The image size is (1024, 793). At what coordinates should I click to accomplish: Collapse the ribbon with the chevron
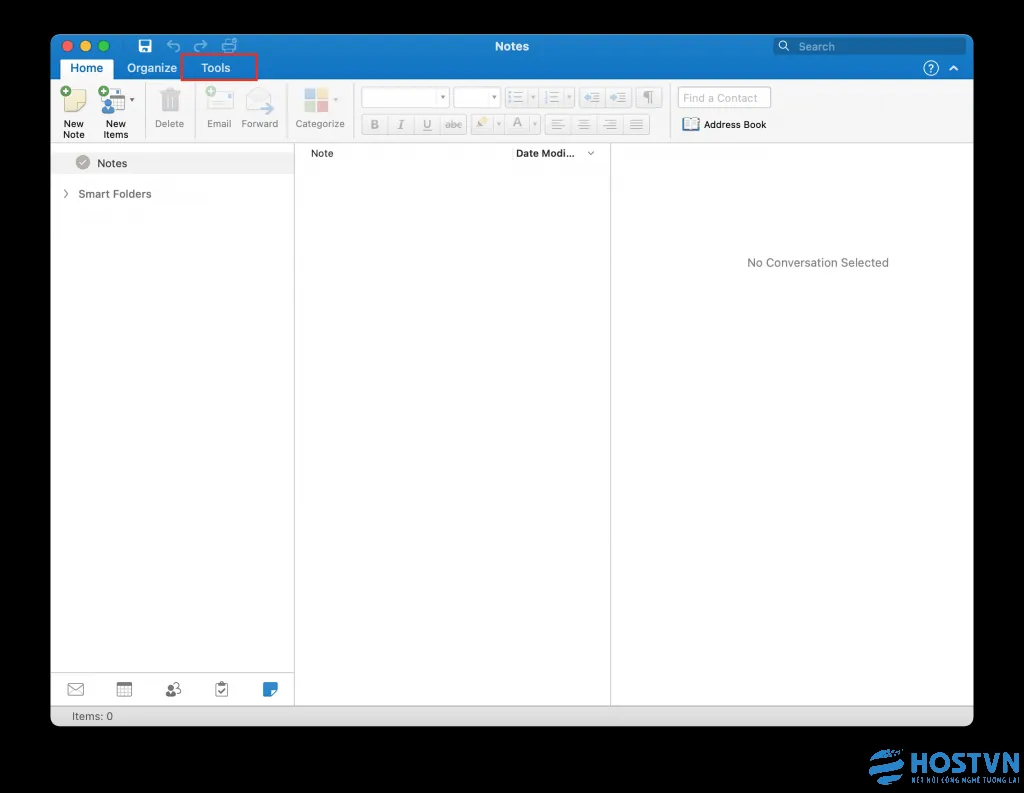[x=953, y=68]
